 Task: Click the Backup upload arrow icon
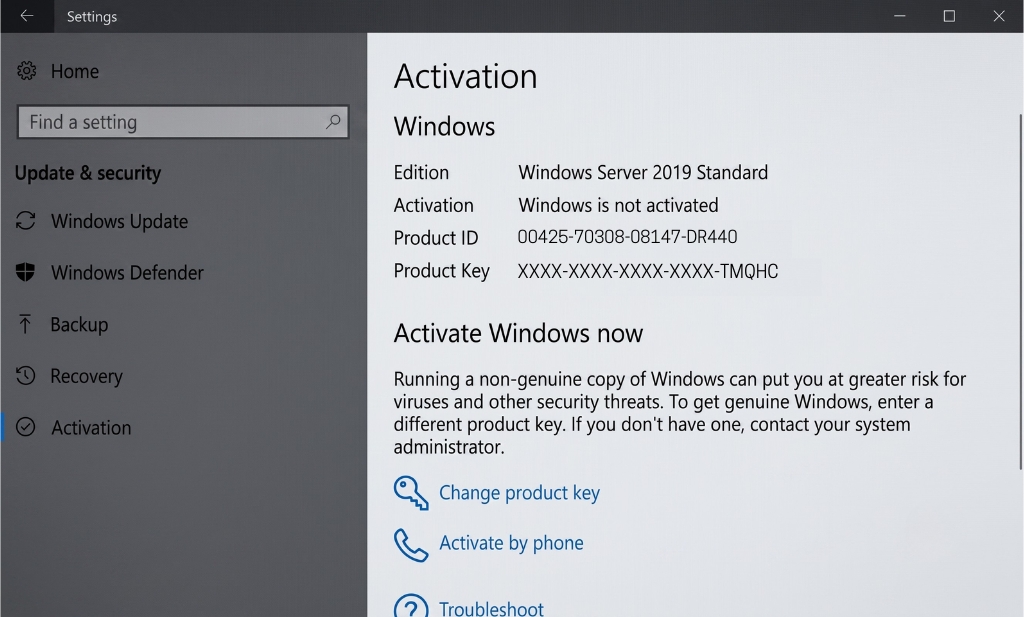pos(25,324)
